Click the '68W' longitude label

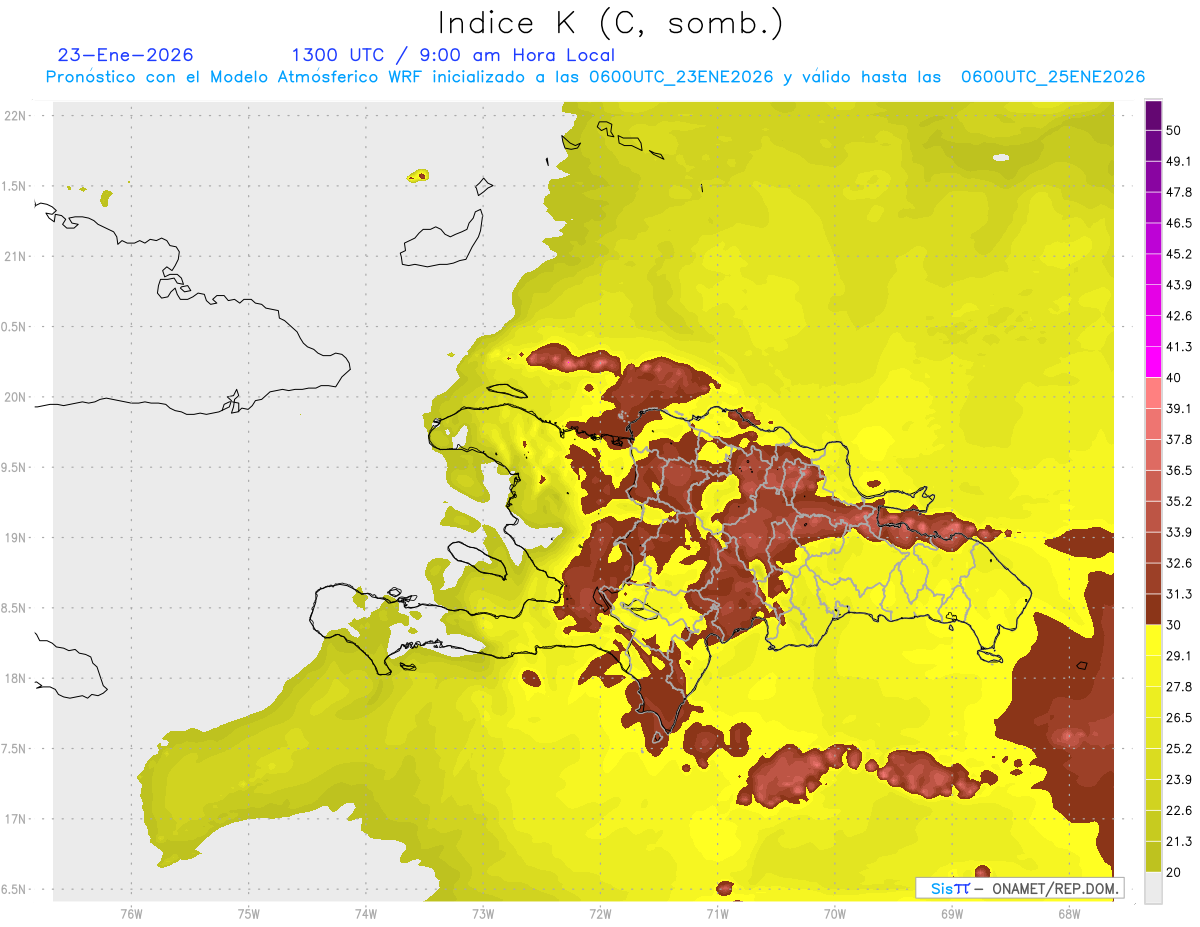[1068, 913]
